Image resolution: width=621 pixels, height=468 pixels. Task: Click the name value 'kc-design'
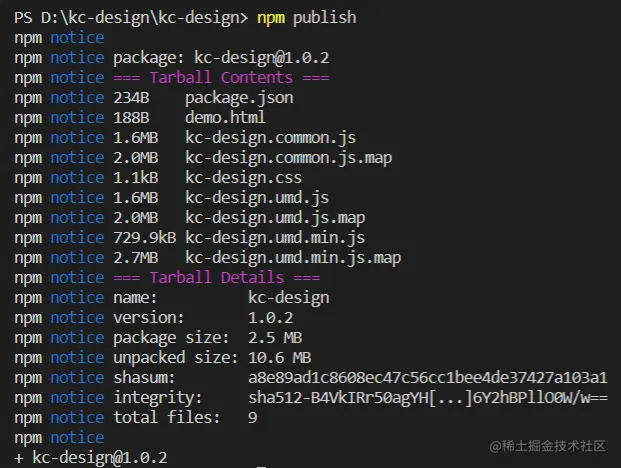click(289, 298)
